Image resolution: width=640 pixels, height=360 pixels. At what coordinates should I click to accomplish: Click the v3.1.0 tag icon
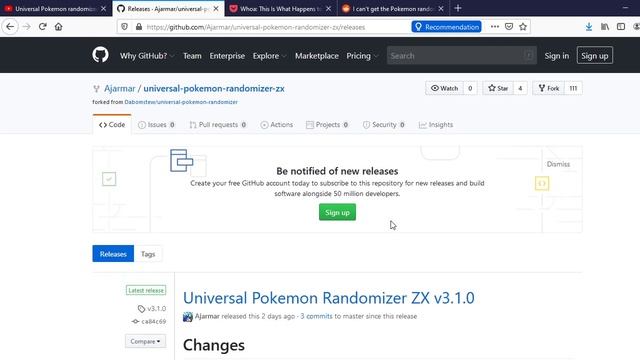[141, 309]
